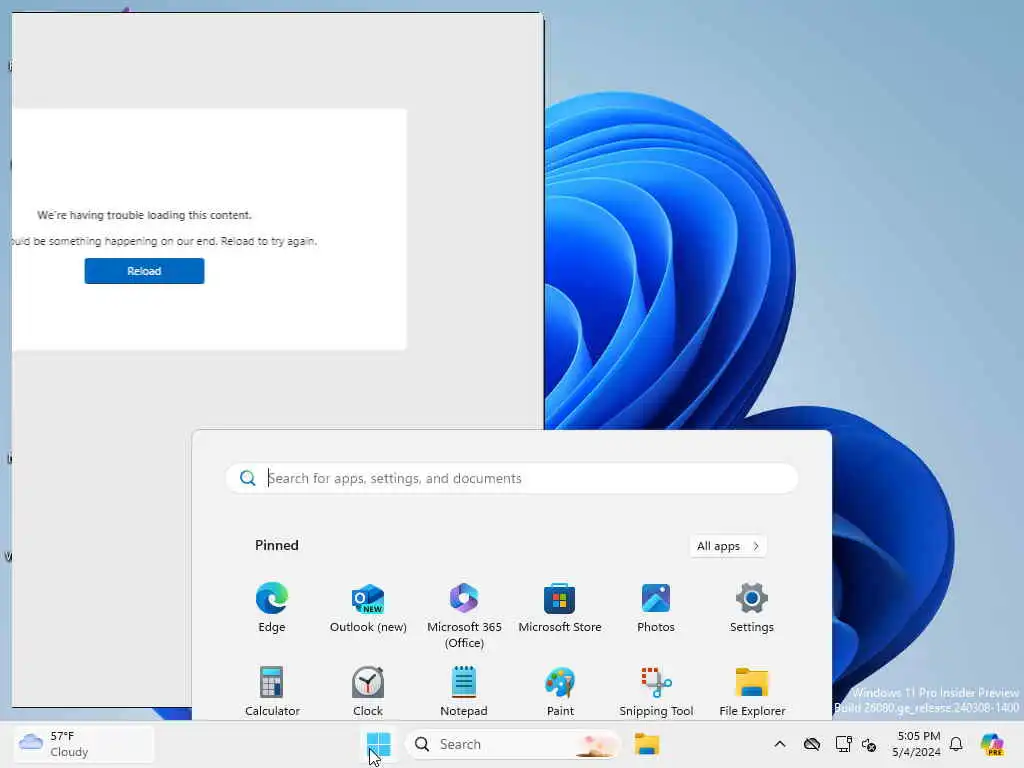1024x768 pixels.
Task: Click the magnifier icon in Start search box
Action: (248, 478)
